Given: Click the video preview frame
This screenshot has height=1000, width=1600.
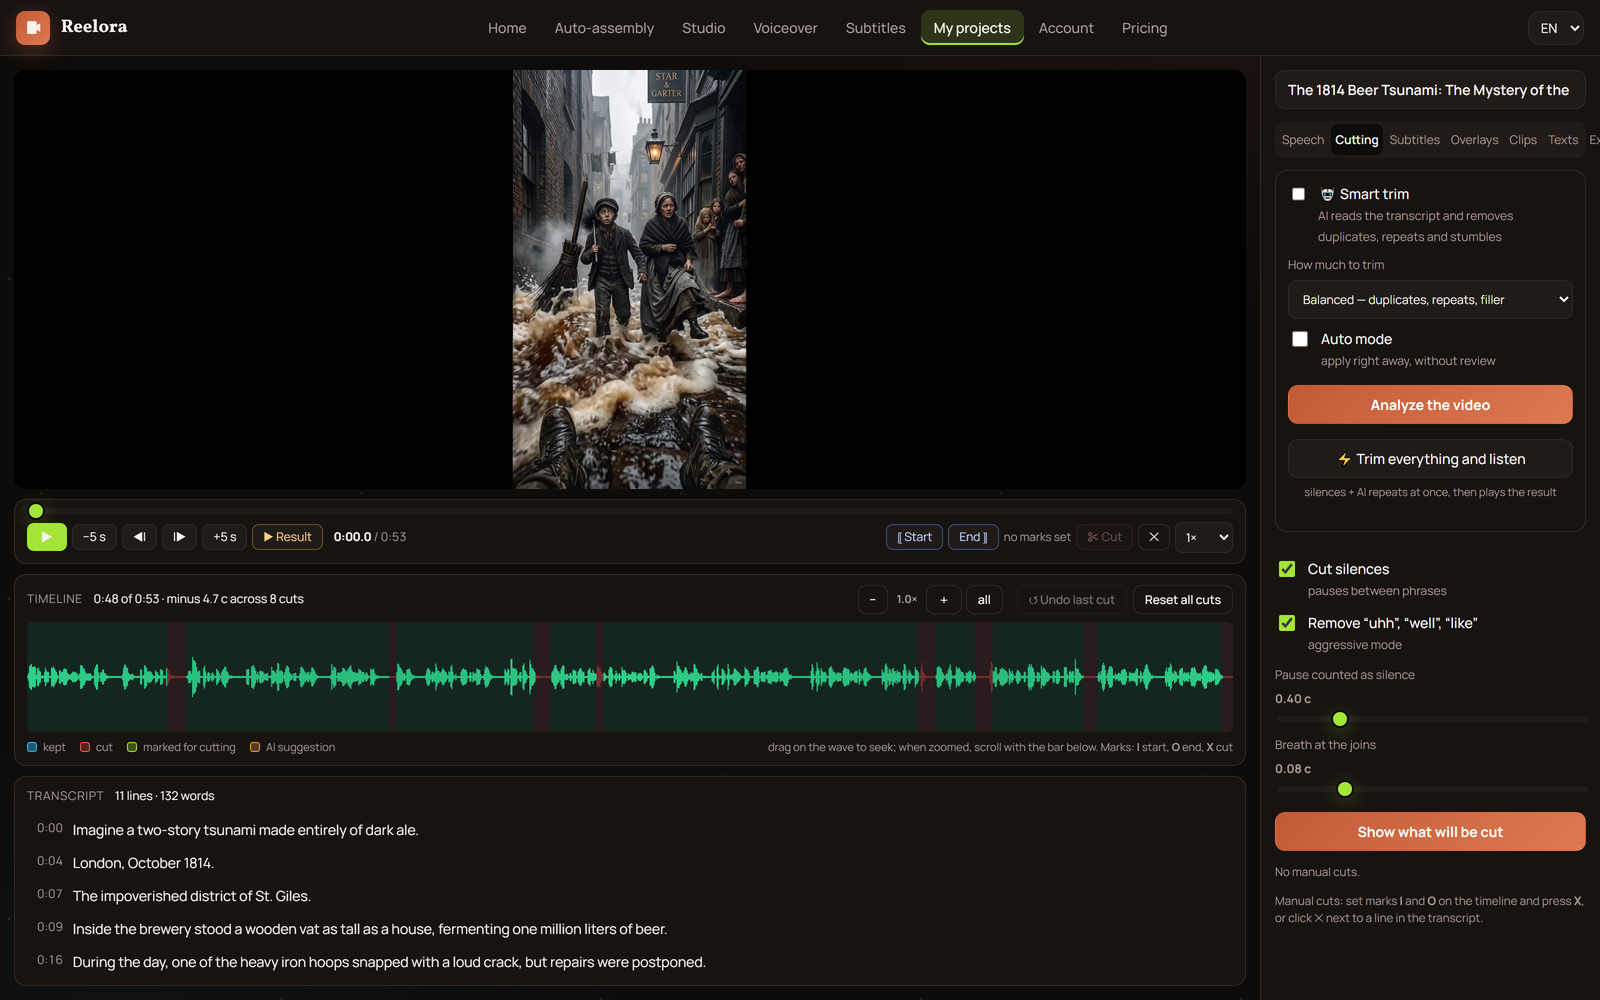Looking at the screenshot, I should (x=629, y=279).
